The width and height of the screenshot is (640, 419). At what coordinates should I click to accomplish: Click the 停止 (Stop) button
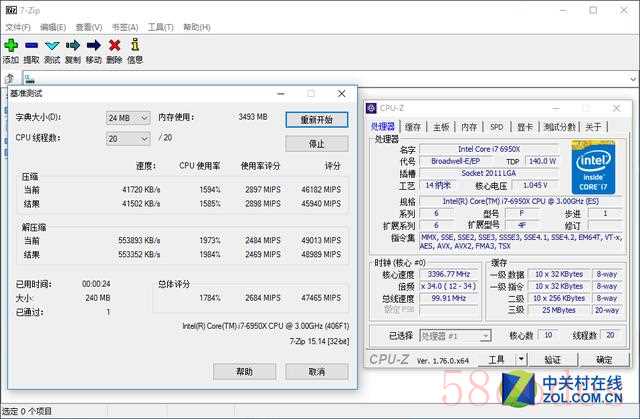(317, 144)
